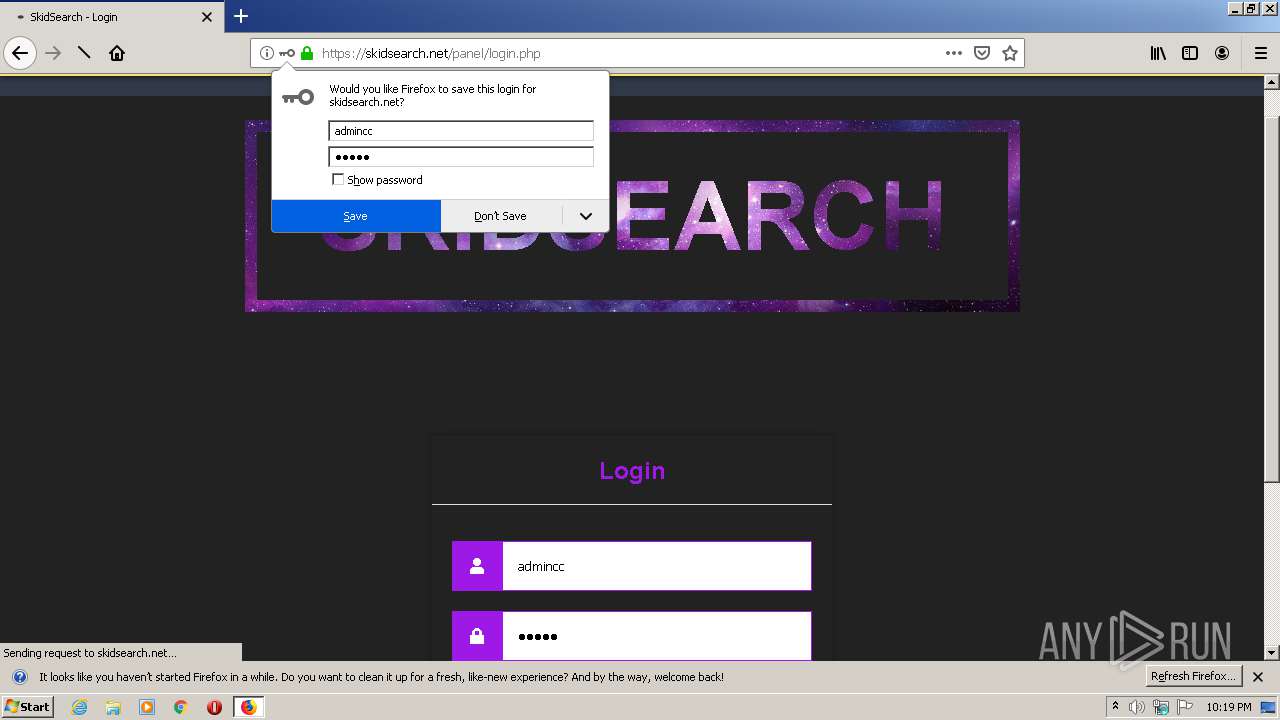Save page to Pocket
1280x720 pixels.
tap(982, 53)
